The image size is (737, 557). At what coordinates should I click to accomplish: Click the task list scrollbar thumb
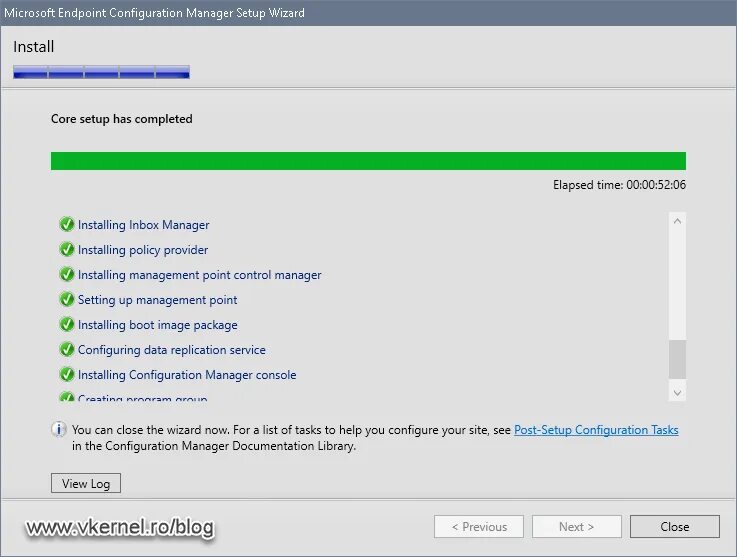(677, 359)
